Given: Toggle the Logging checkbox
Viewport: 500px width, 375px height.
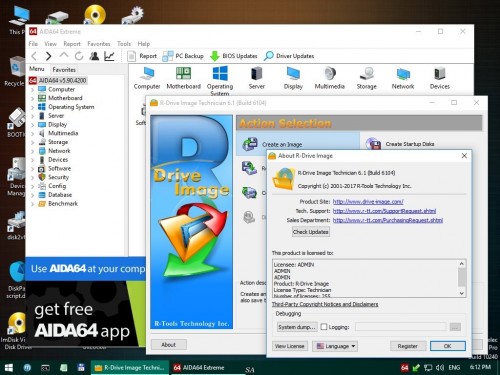Looking at the screenshot, I should click(x=324, y=327).
